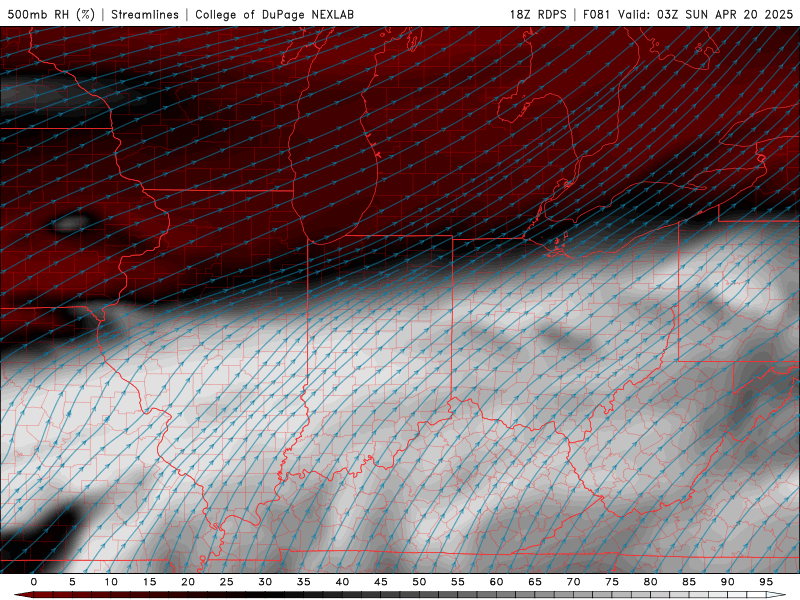Select the "Streamlines" header label
800x600 pixels.
coord(145,14)
